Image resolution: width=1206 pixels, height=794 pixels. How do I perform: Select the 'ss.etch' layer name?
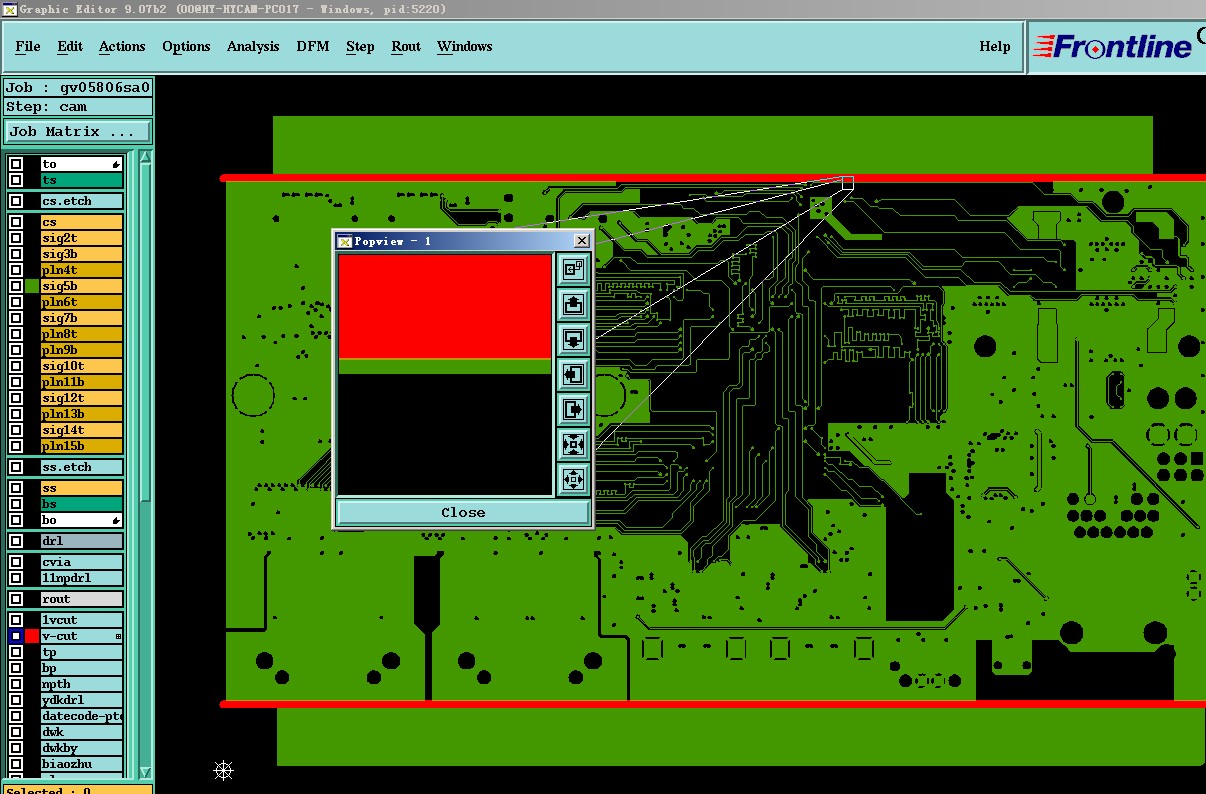(82, 467)
